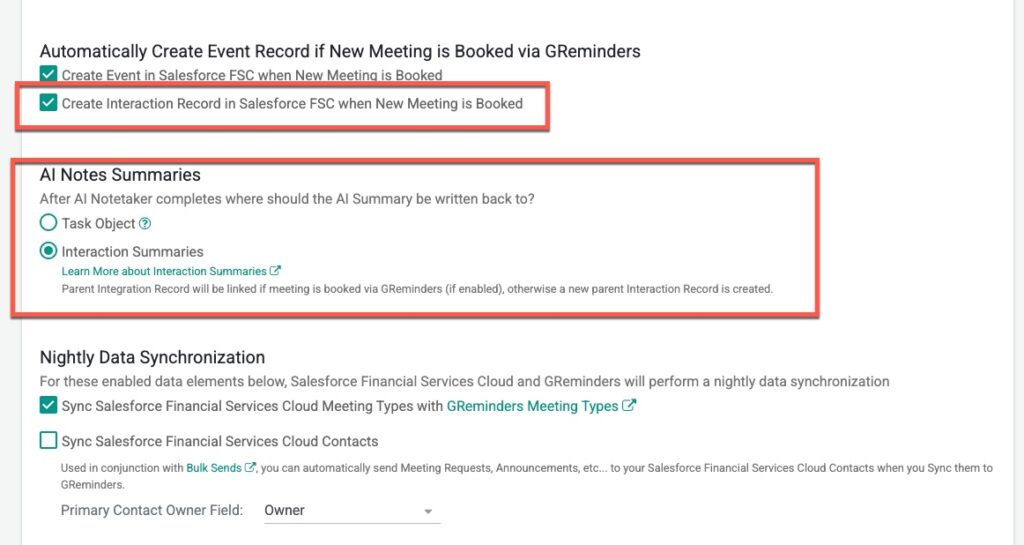Screen dimensions: 1024x545
Task: Open Learn More about Interaction Summaries link
Action: tap(164, 271)
